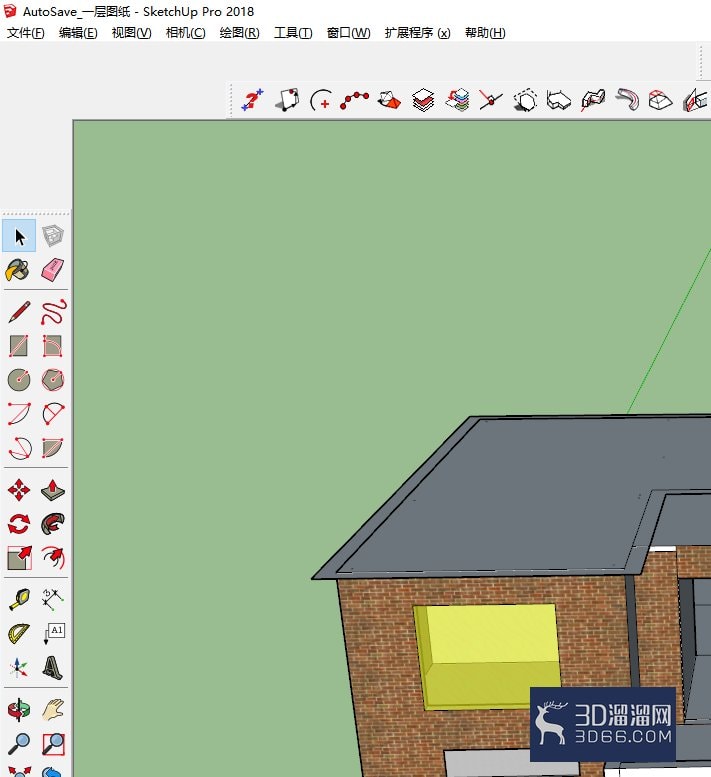The height and width of the screenshot is (777, 711).
Task: Select the Line pencil tool
Action: pos(19,312)
